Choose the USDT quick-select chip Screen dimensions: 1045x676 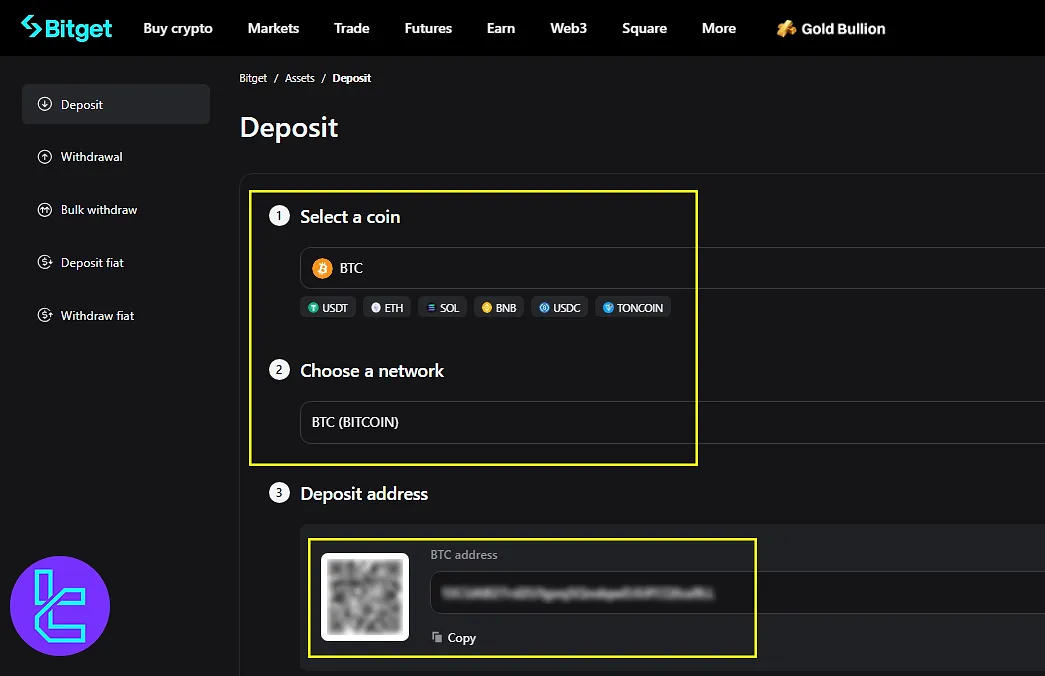328,307
